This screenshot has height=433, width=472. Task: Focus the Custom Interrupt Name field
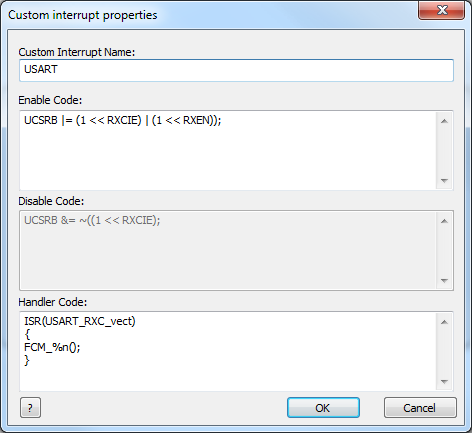236,70
